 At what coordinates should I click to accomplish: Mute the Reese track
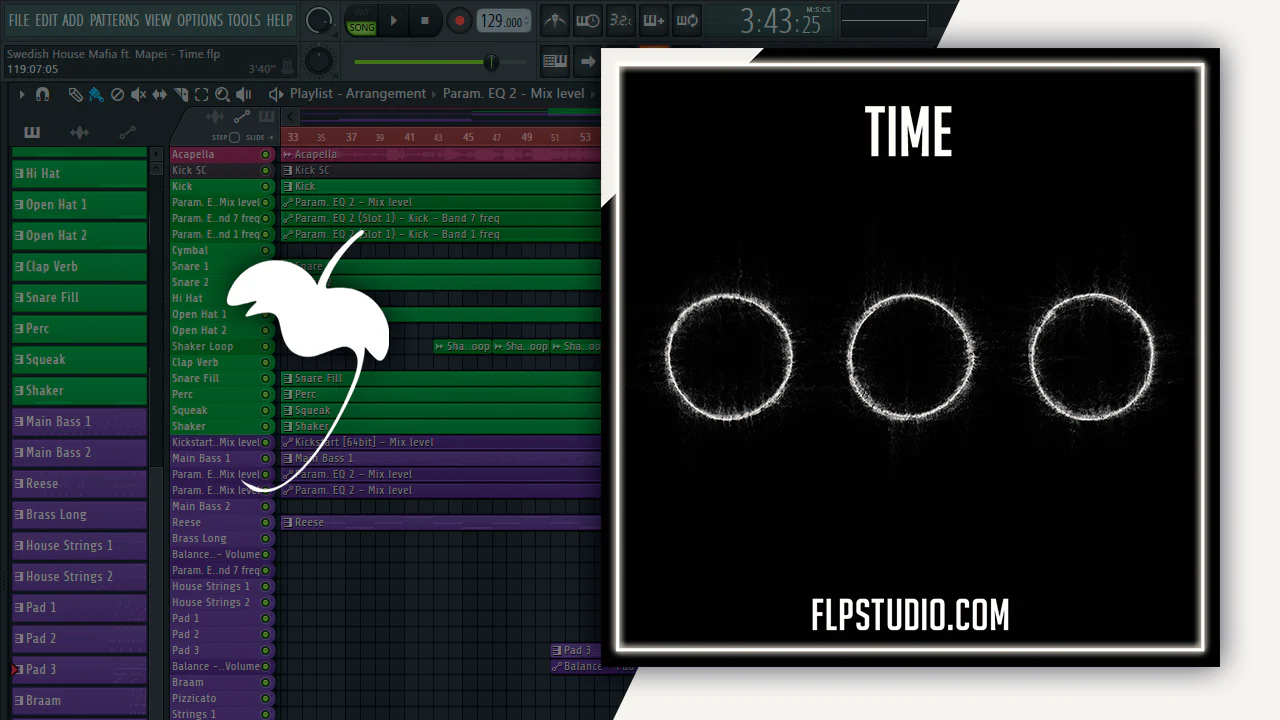265,522
